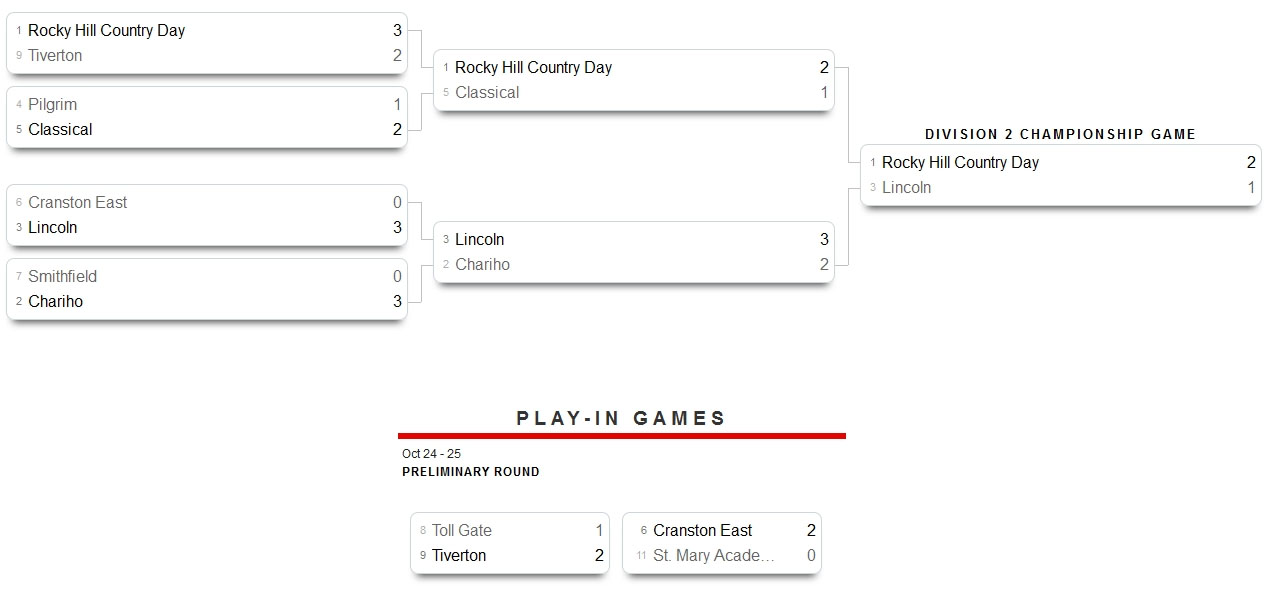Click the Play-In Games section heading
1274x589 pixels.
(x=621, y=419)
